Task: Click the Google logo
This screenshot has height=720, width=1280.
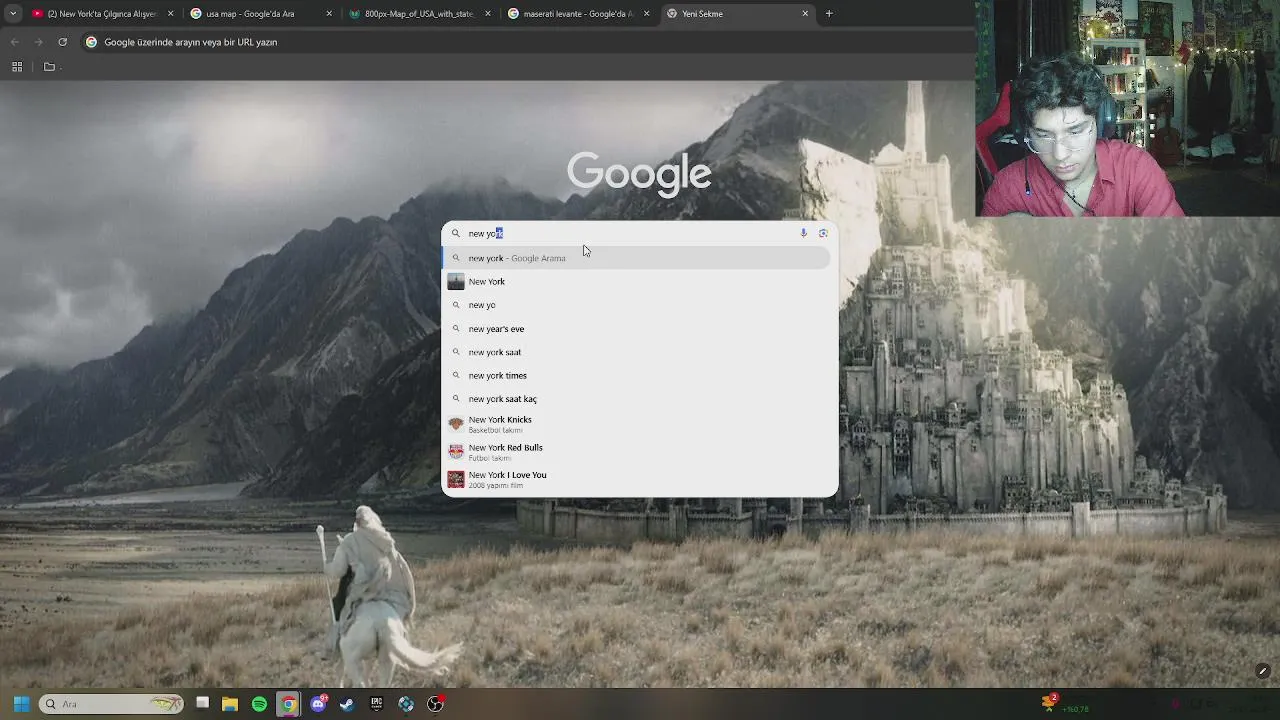Action: 639,174
